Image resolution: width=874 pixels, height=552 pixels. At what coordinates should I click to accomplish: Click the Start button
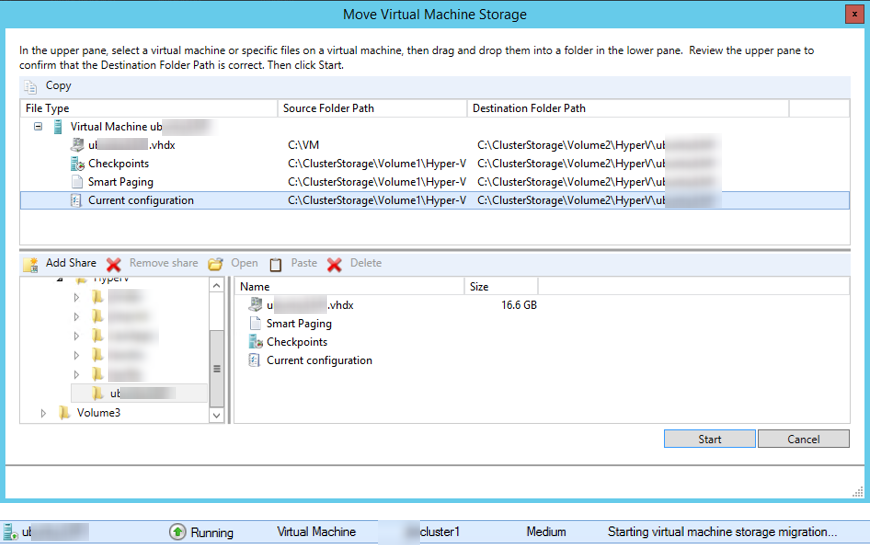click(x=709, y=439)
